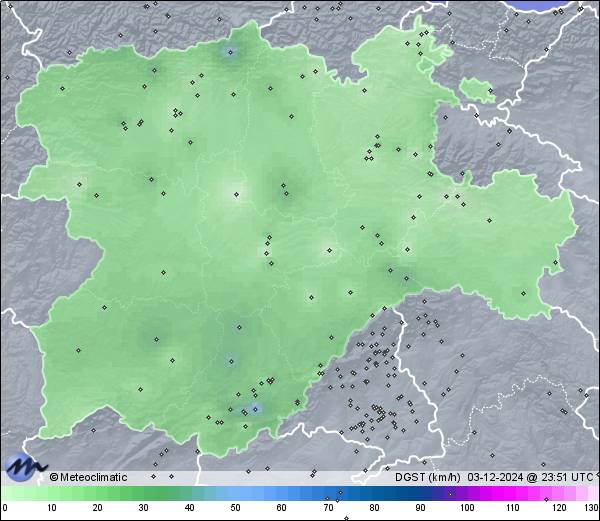Pick the light blue swatch above 50
Screen dimensions: 600x521
[x=235, y=493]
